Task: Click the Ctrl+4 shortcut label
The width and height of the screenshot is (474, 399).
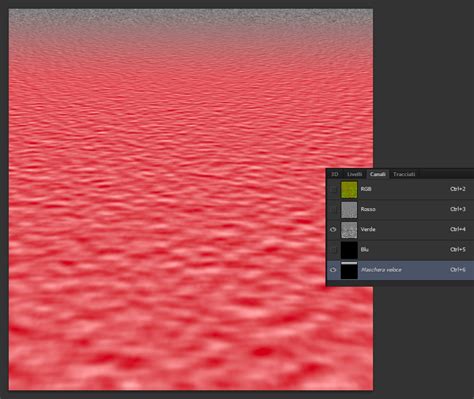Action: [x=458, y=229]
